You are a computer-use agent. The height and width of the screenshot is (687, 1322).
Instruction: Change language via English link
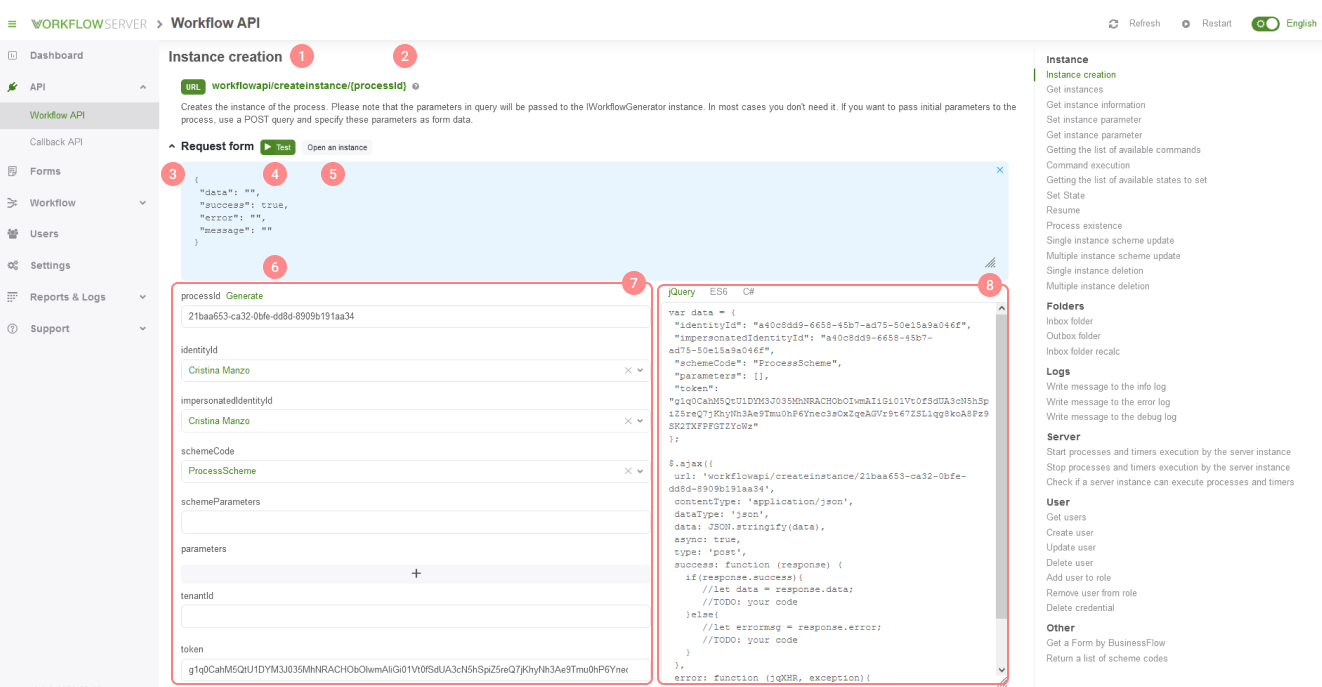tap(1301, 23)
